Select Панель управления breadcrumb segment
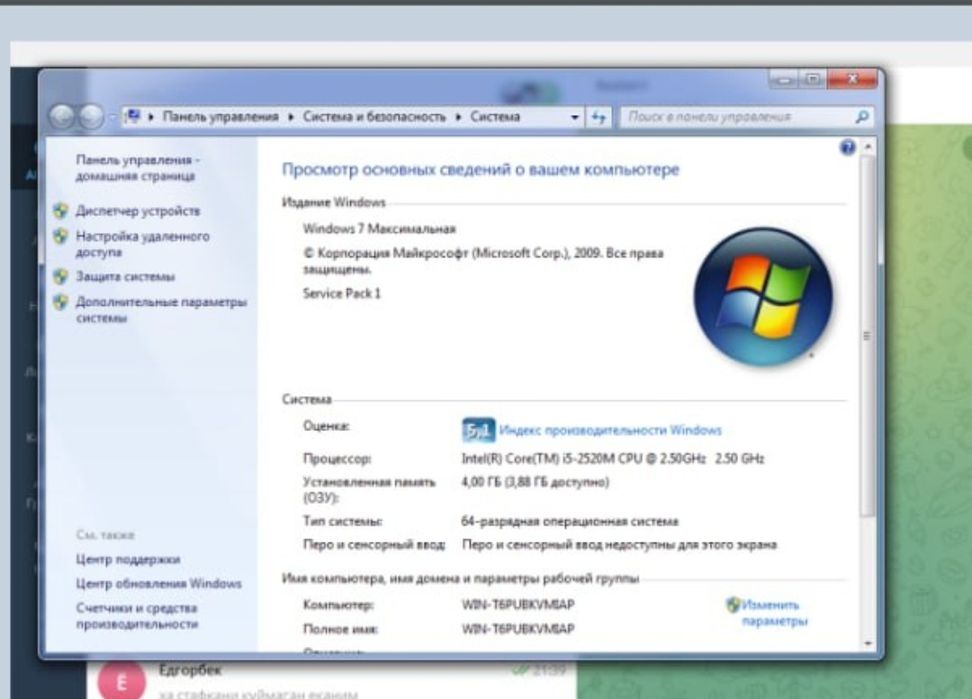 (x=220, y=116)
